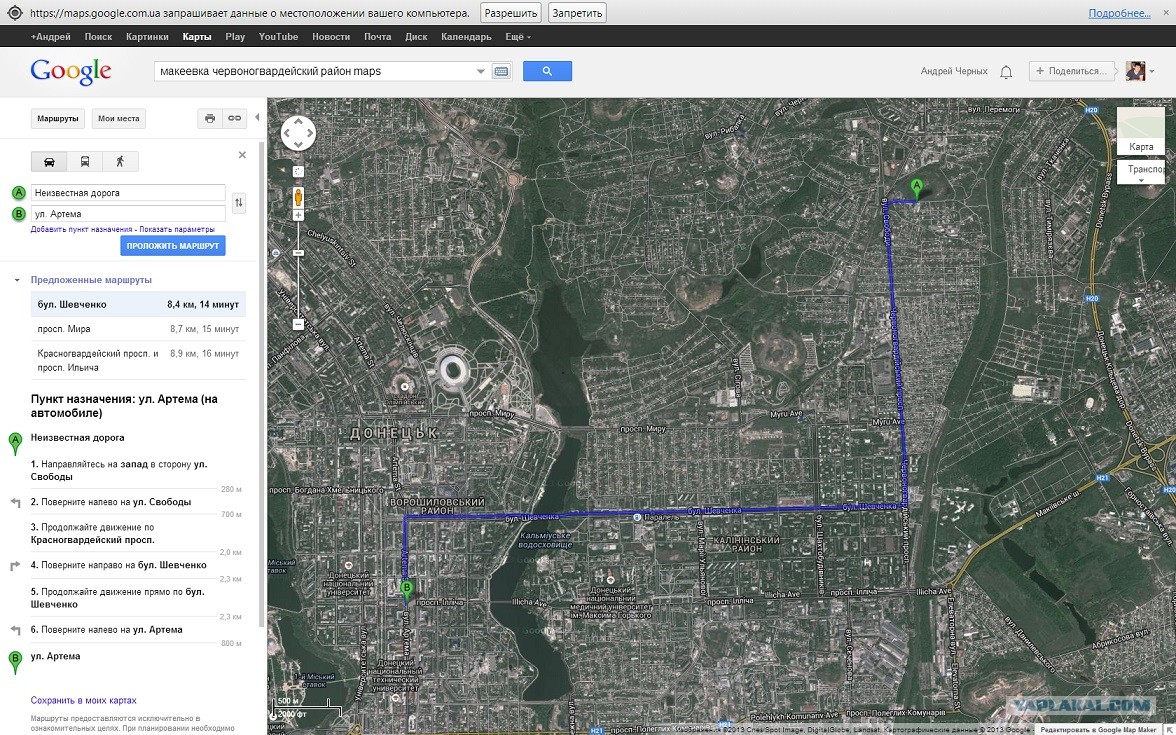Viewport: 1176px width, 735px height.
Task: Click direction step 6 Поверните налево ул. Артема
Action: click(x=106, y=630)
